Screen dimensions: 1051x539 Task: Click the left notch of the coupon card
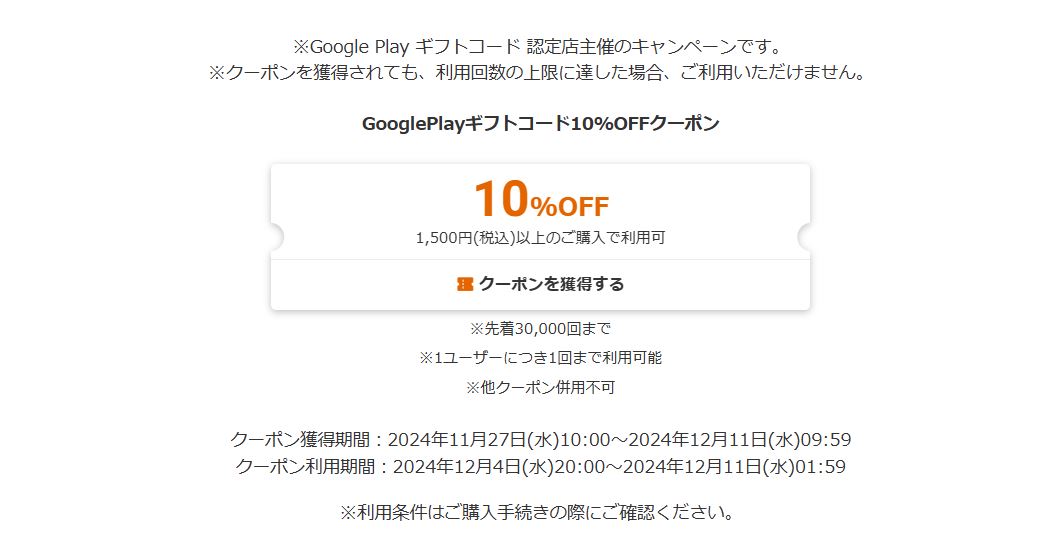pyautogui.click(x=276, y=238)
